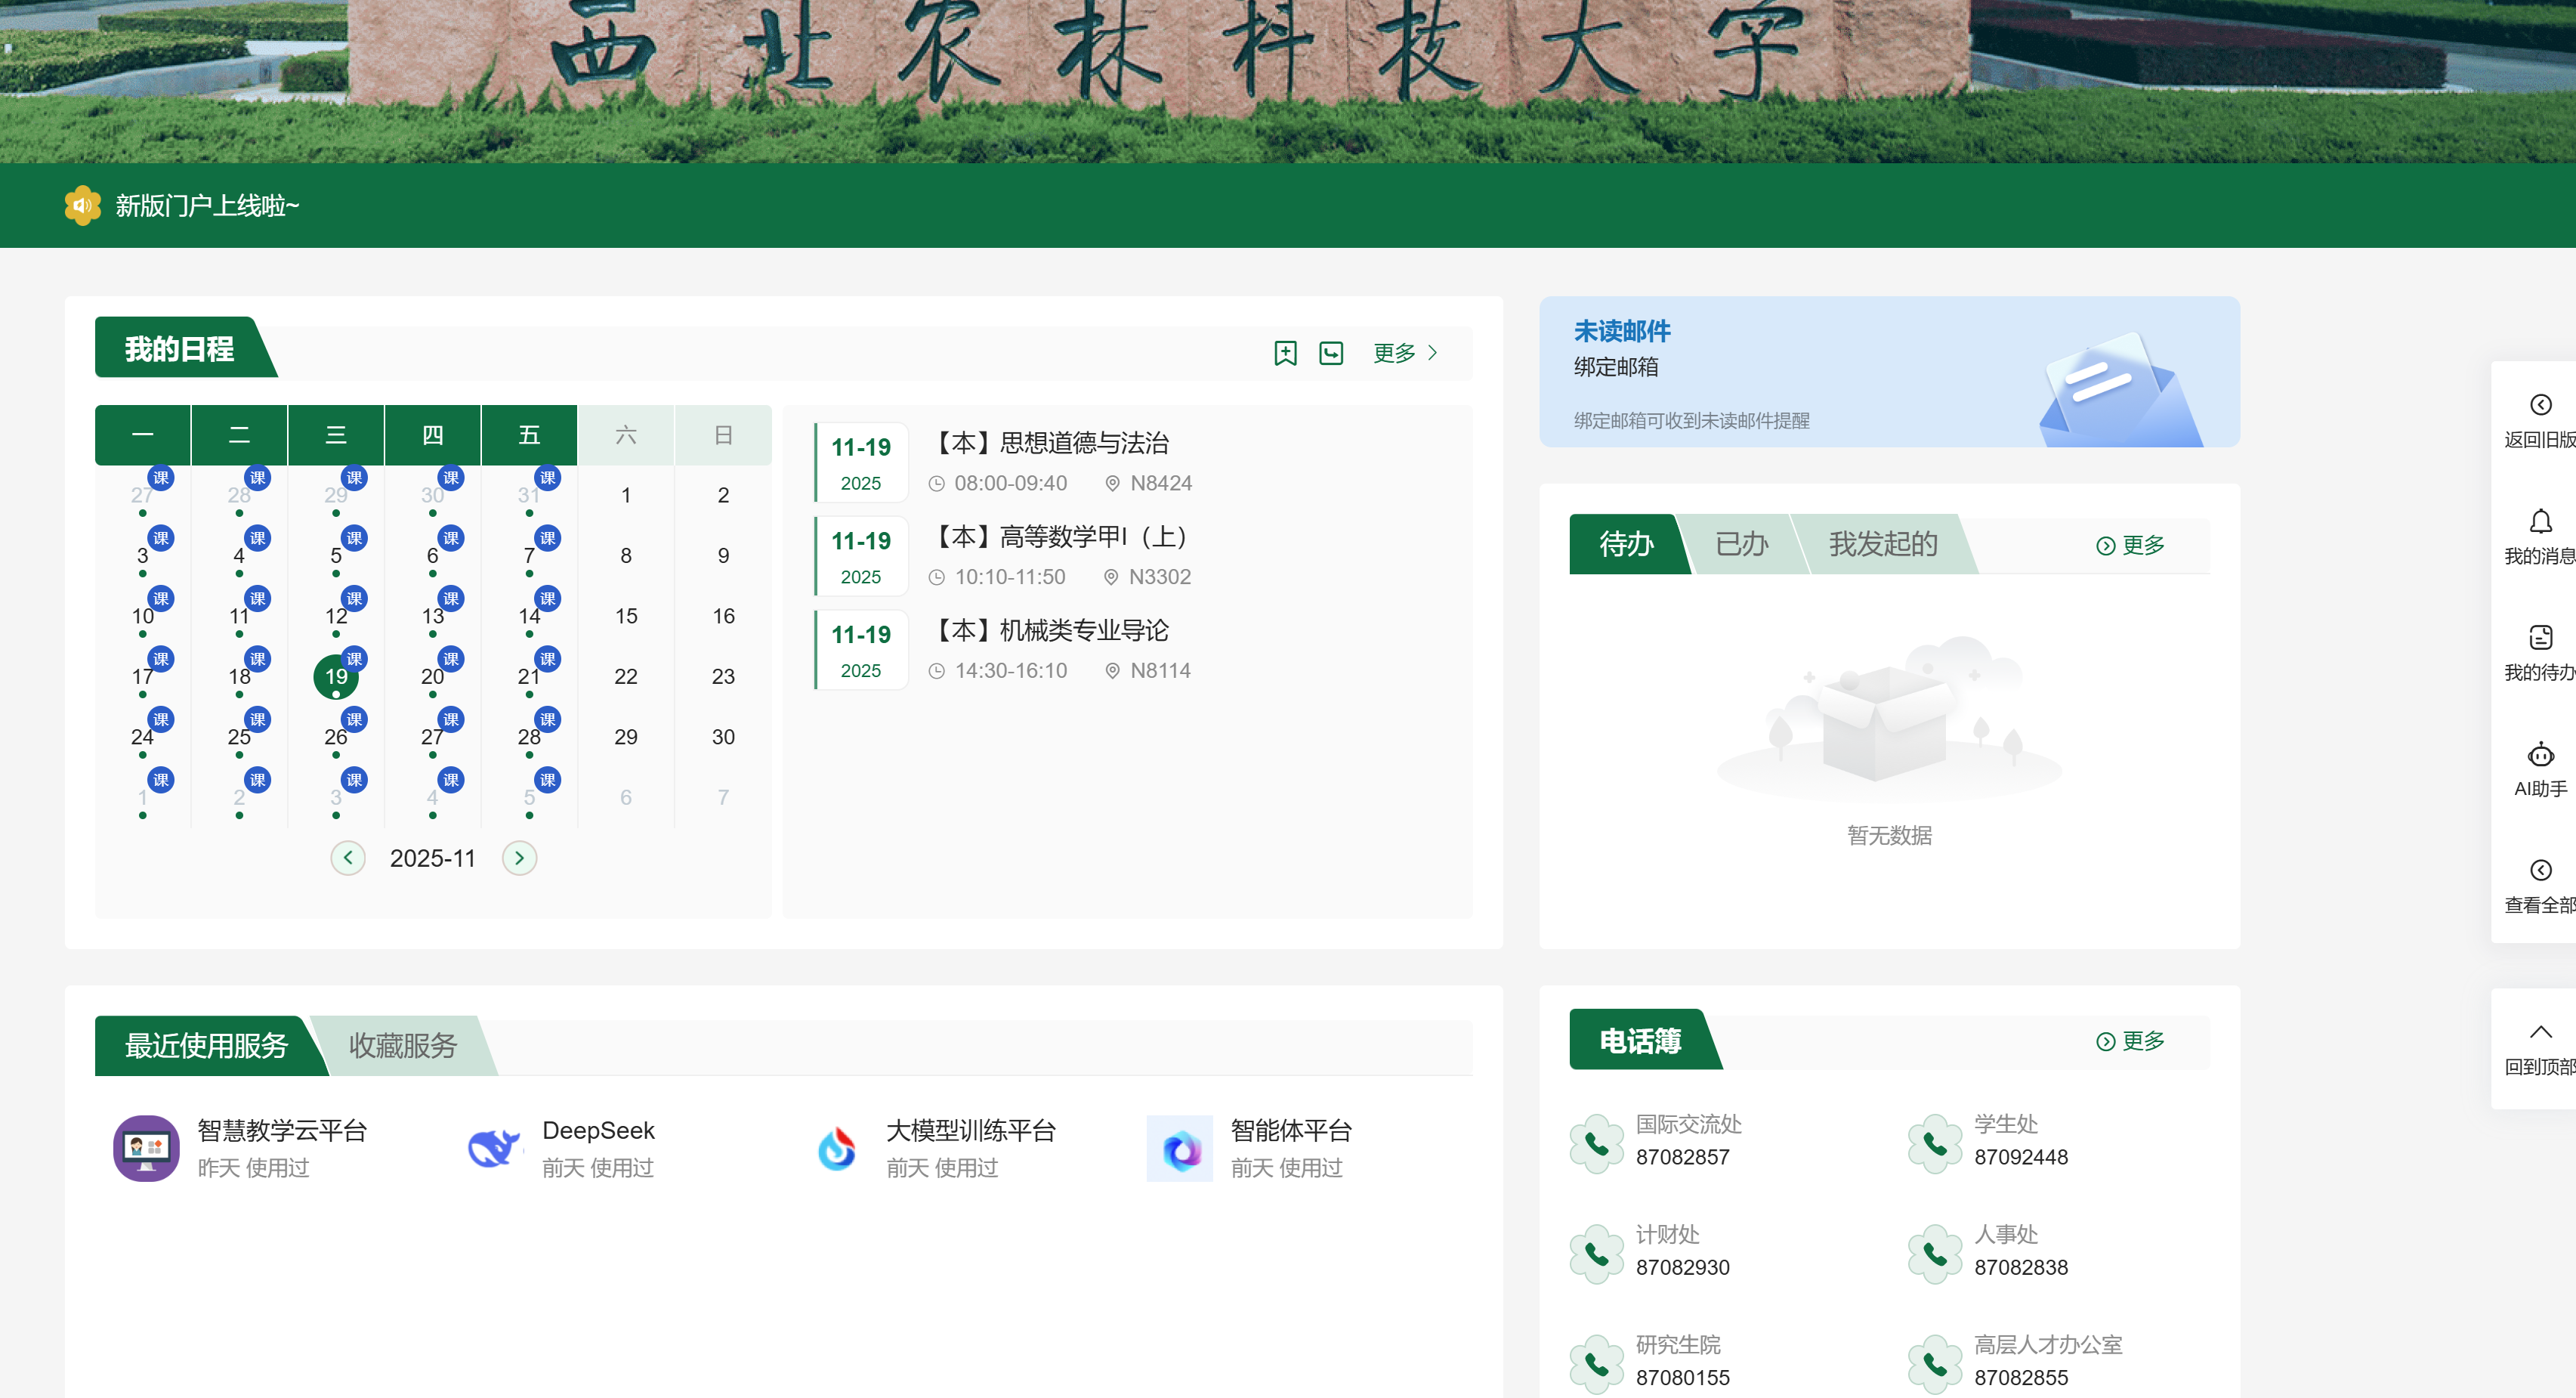Open the 智慧教学云平台 service icon
The image size is (2576, 1398).
tap(145, 1147)
